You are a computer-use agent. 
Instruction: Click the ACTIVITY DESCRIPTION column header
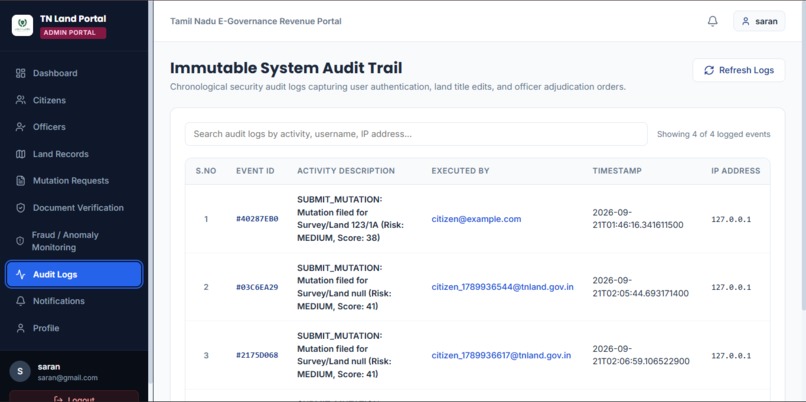pos(346,171)
